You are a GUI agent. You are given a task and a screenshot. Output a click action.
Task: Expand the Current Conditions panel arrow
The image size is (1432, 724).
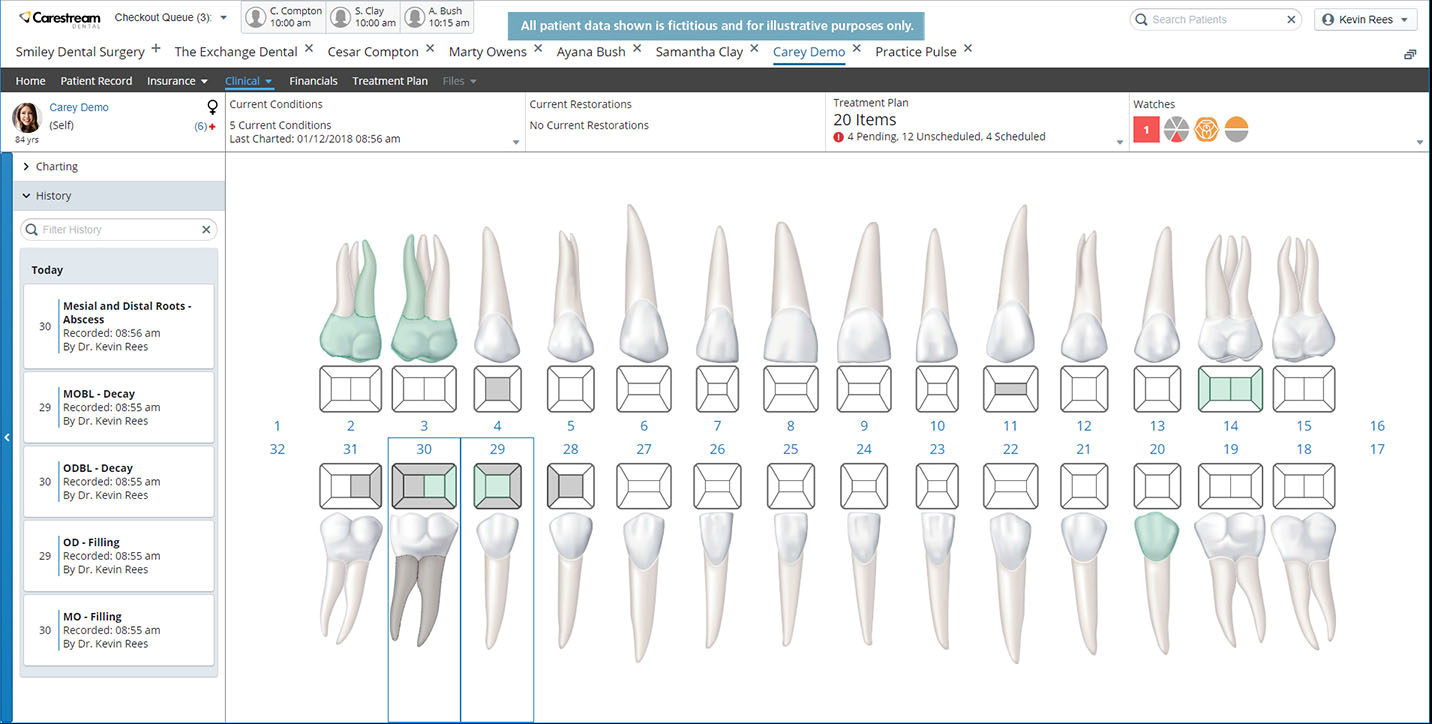tap(517, 143)
